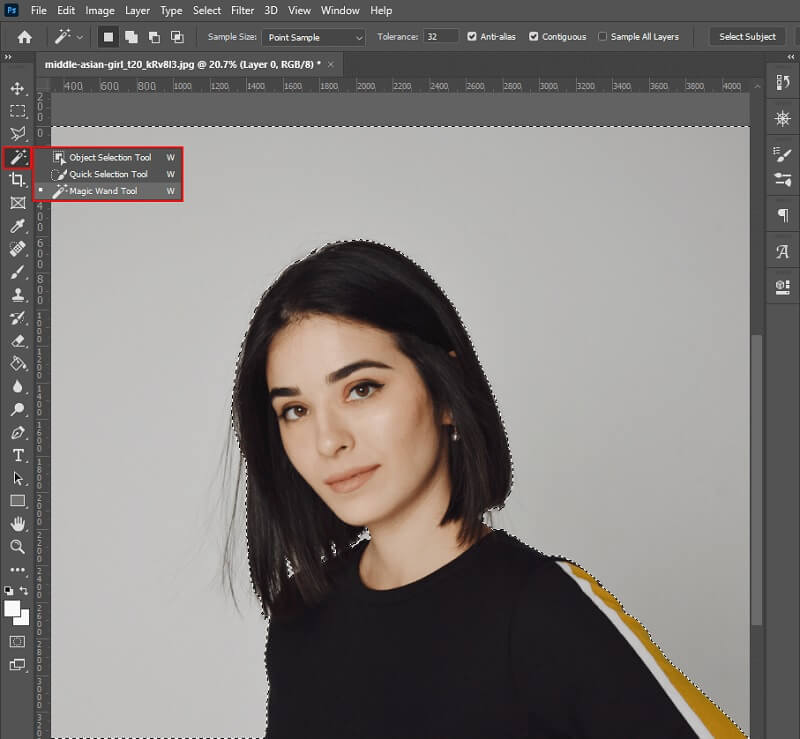
Task: Expand the brush preset picker arrow
Action: click(x=78, y=37)
